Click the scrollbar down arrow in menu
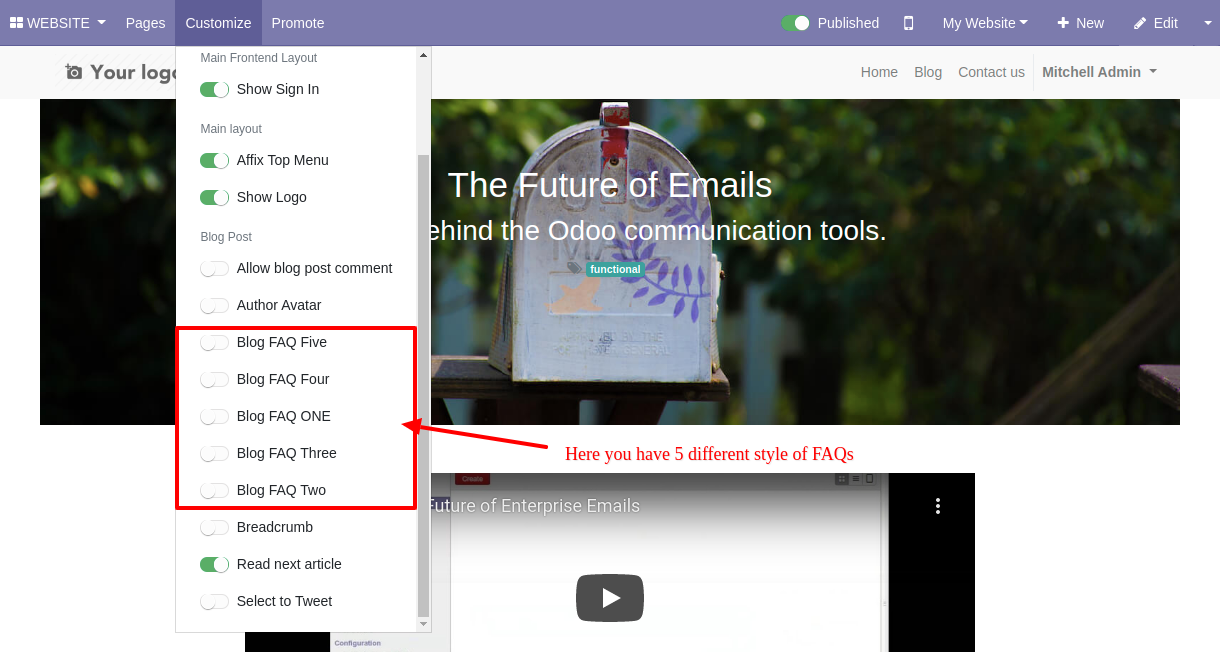Screen dimensions: 1220x652 [423, 624]
